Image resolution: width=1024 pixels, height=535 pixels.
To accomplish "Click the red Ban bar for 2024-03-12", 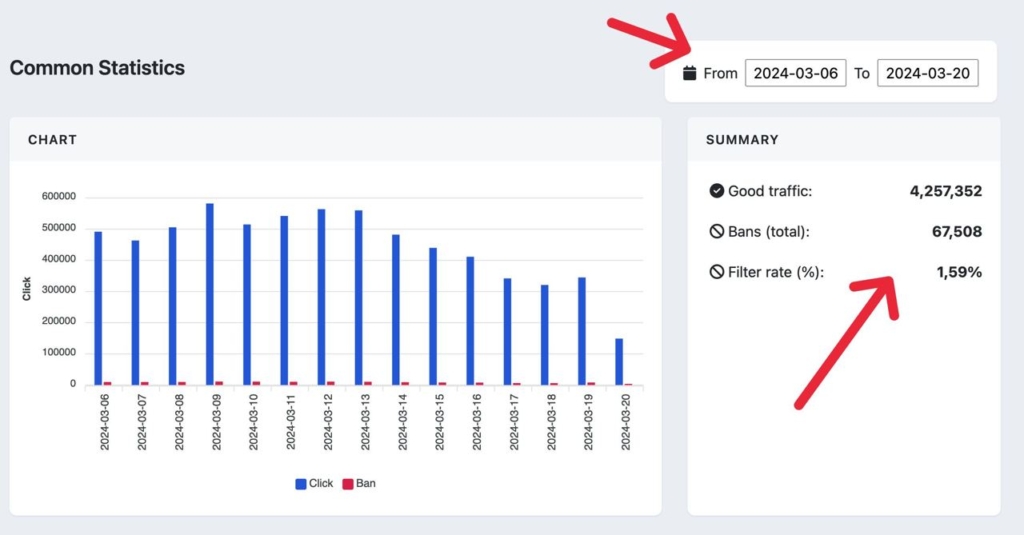I will (x=331, y=382).
